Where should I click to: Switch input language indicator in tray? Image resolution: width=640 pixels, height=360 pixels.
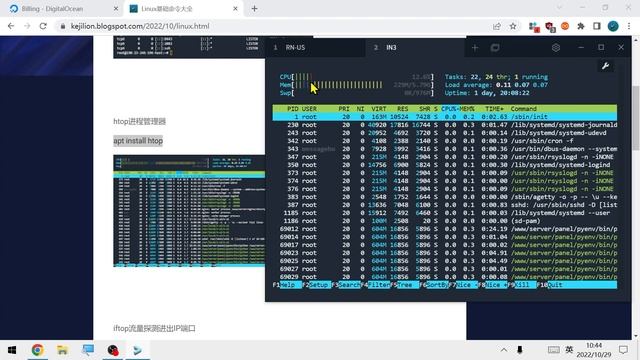(x=569, y=350)
